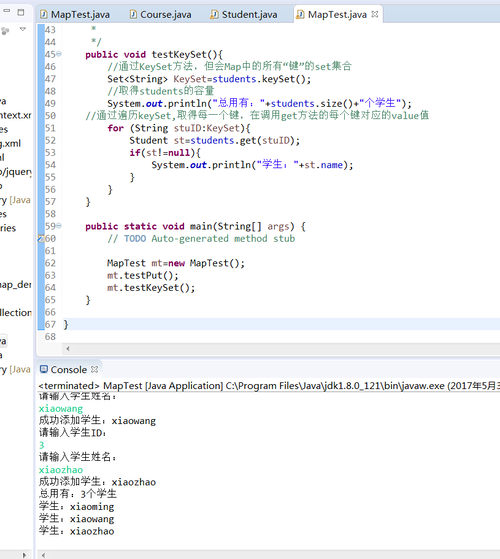Viewport: 500px width, 559px height.
Task: Open the Course.java editor tab
Action: (x=160, y=14)
